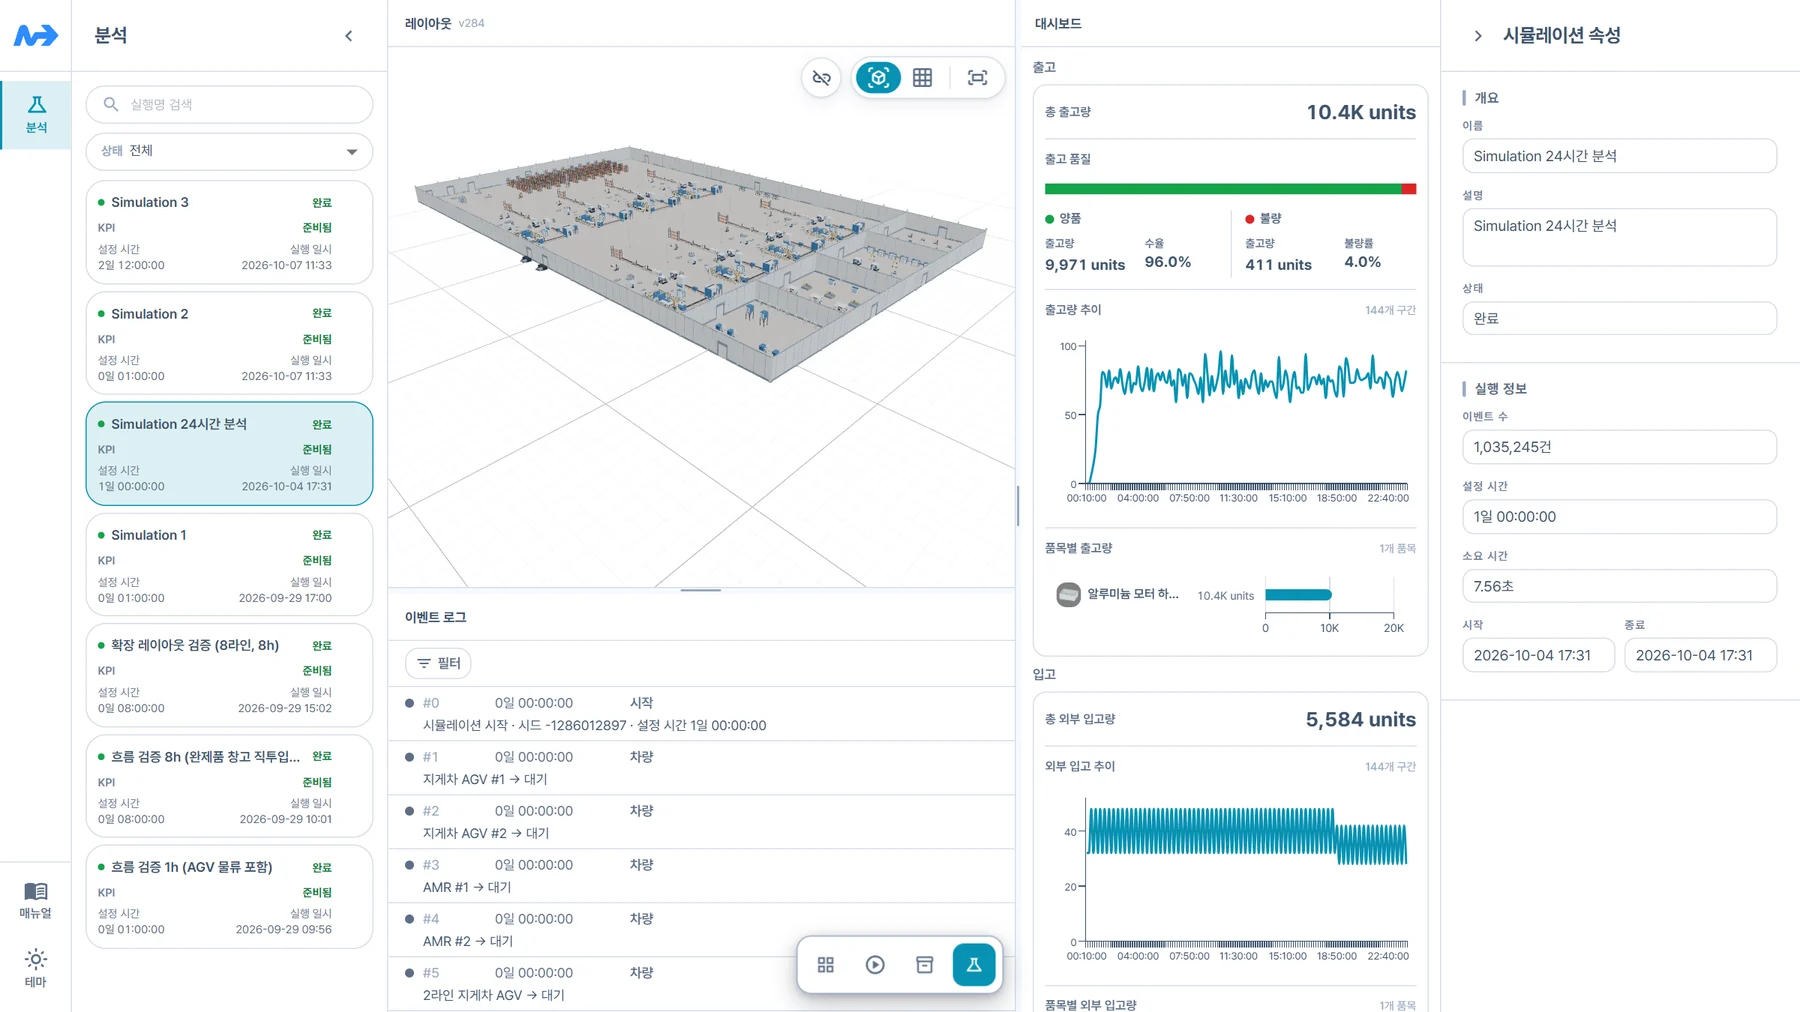Screen dimensions: 1800x1012
Task: Click event row #3 AMR #1 → 대기
Action: point(701,876)
